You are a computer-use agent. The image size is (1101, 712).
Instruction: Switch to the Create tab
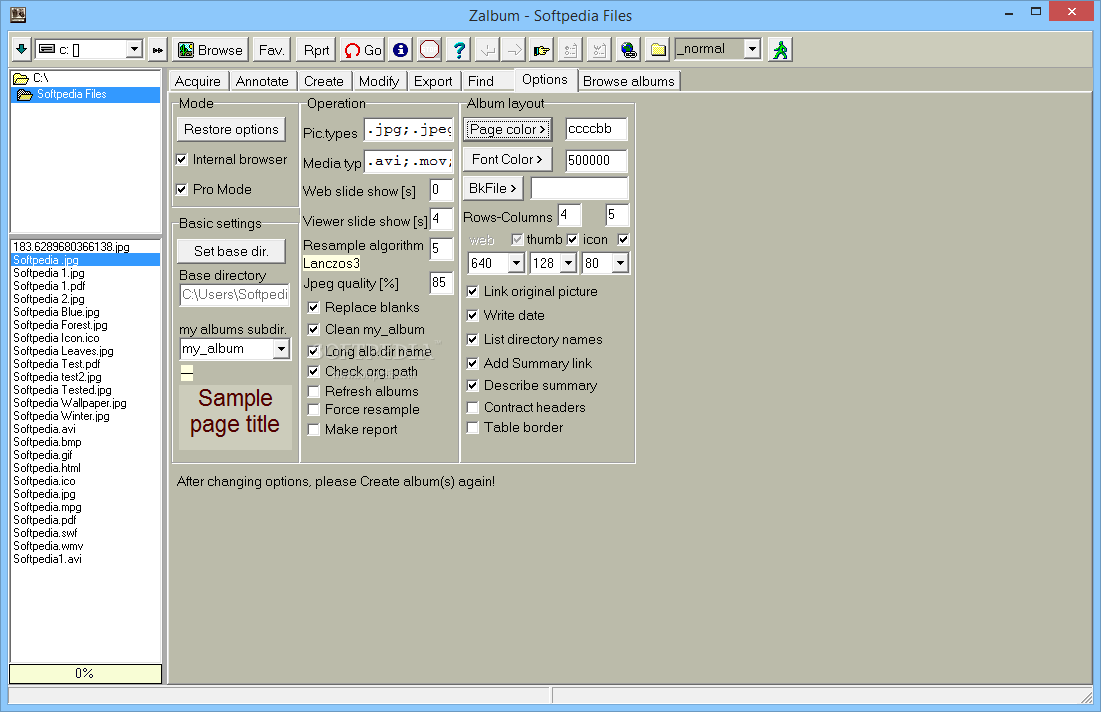click(x=324, y=81)
